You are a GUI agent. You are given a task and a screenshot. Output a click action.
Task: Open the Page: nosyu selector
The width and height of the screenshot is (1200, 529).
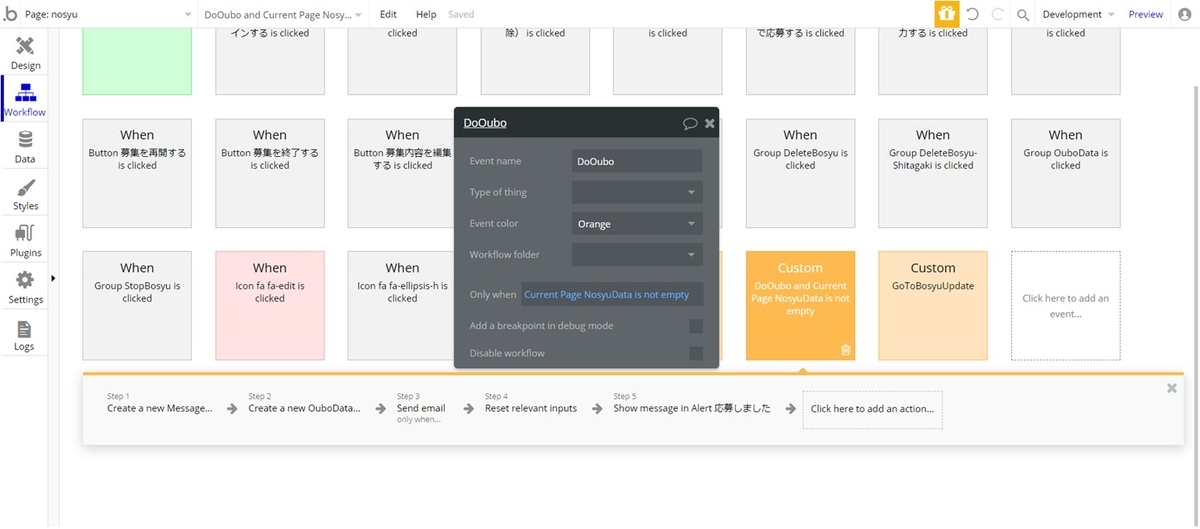click(108, 14)
